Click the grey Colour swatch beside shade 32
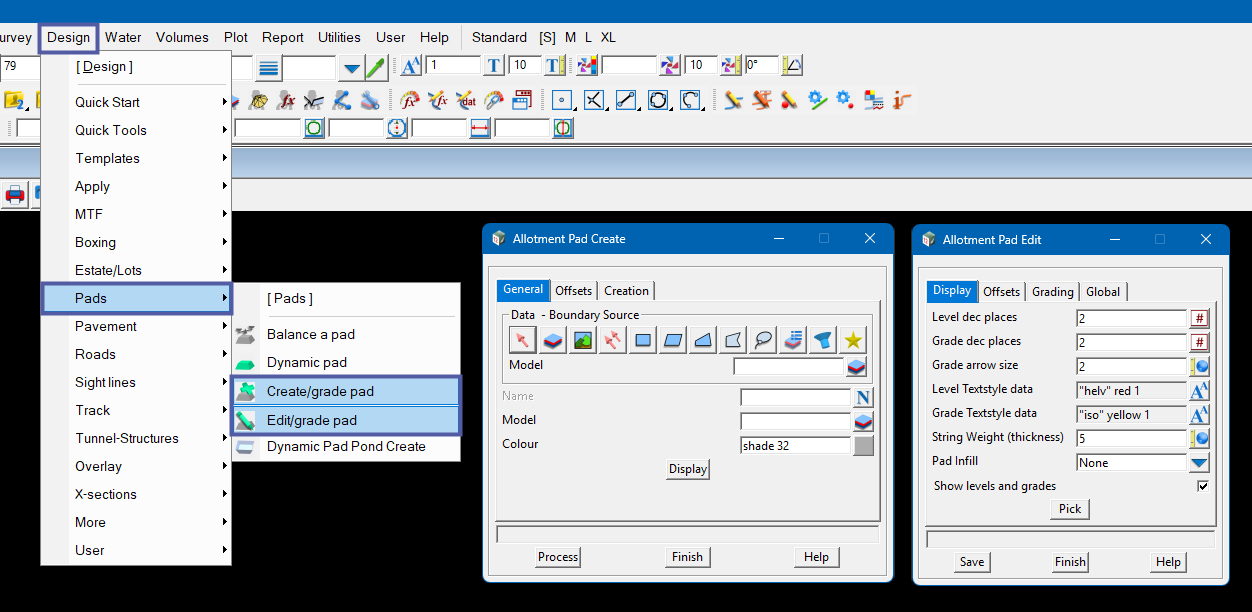This screenshot has width=1252, height=612. click(x=863, y=446)
